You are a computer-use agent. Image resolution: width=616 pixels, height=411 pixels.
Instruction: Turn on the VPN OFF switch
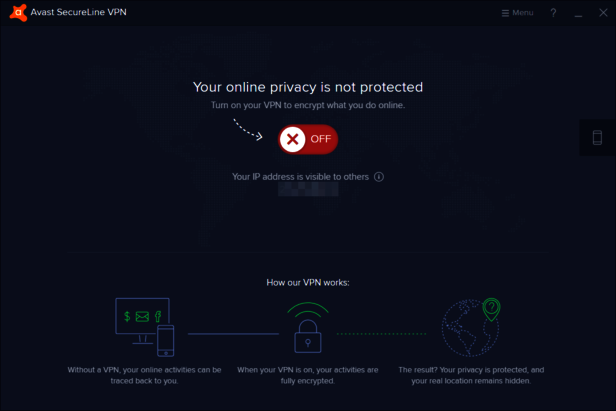(308, 139)
